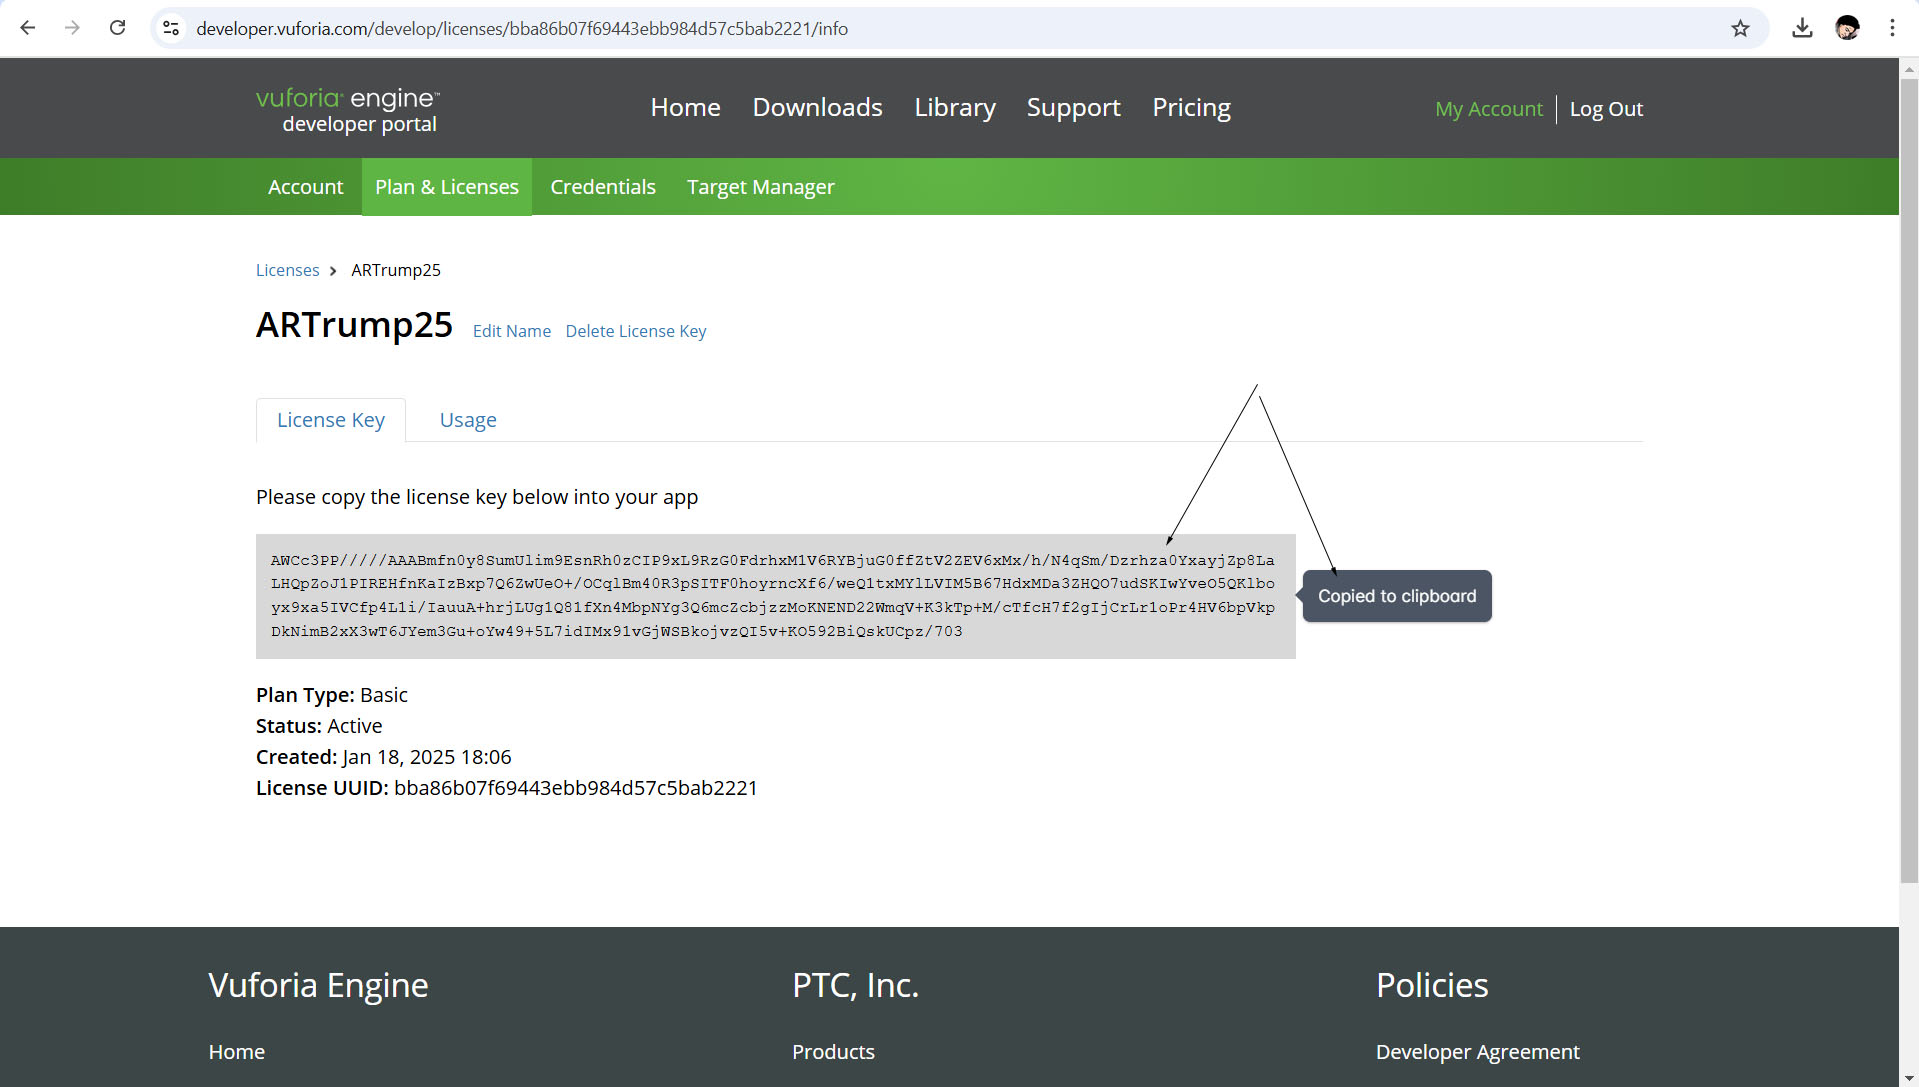
Task: Switch to the Usage tab
Action: (468, 420)
